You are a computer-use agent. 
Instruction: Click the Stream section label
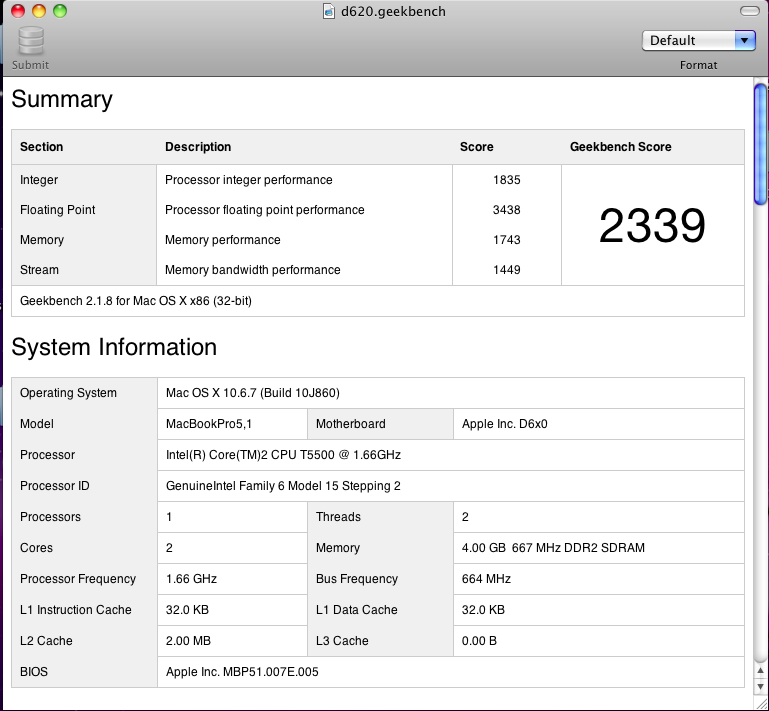click(39, 270)
